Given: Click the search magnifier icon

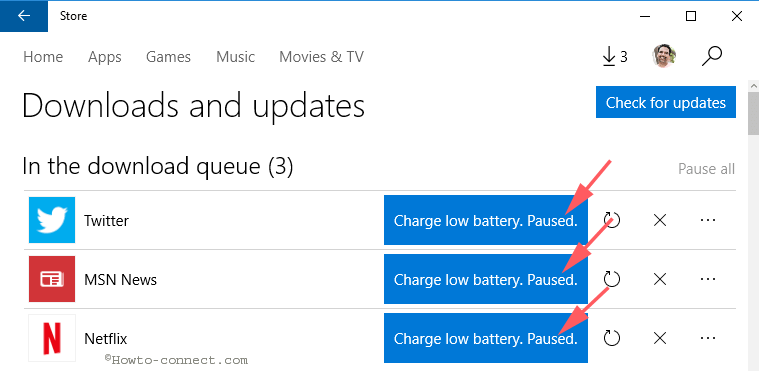Looking at the screenshot, I should [x=712, y=57].
